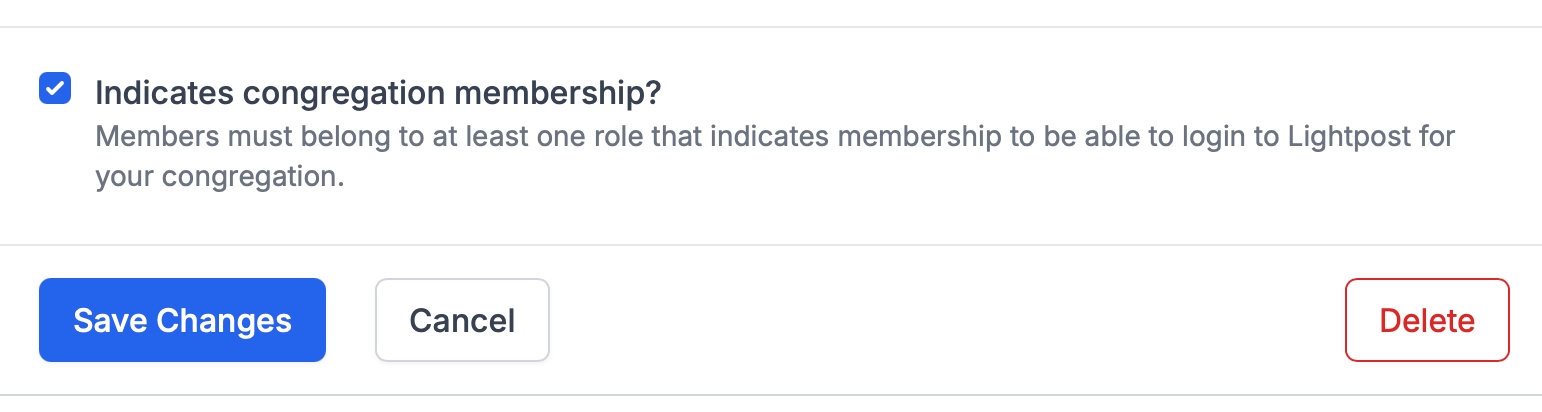Hit the red-outlined Delete button
The image size is (1542, 412).
[x=1426, y=320]
